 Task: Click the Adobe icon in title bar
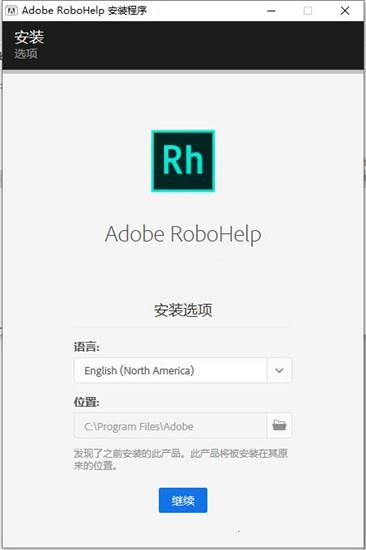(11, 11)
